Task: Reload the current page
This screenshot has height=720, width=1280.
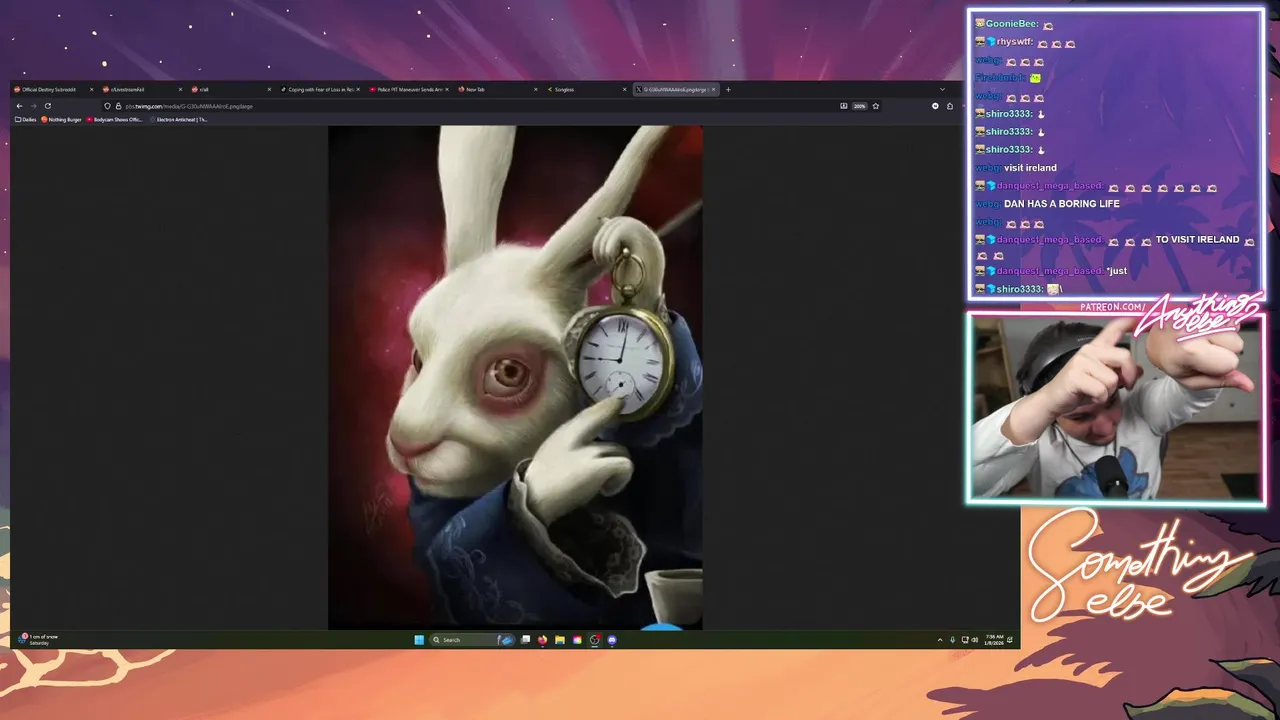Action: (47, 106)
